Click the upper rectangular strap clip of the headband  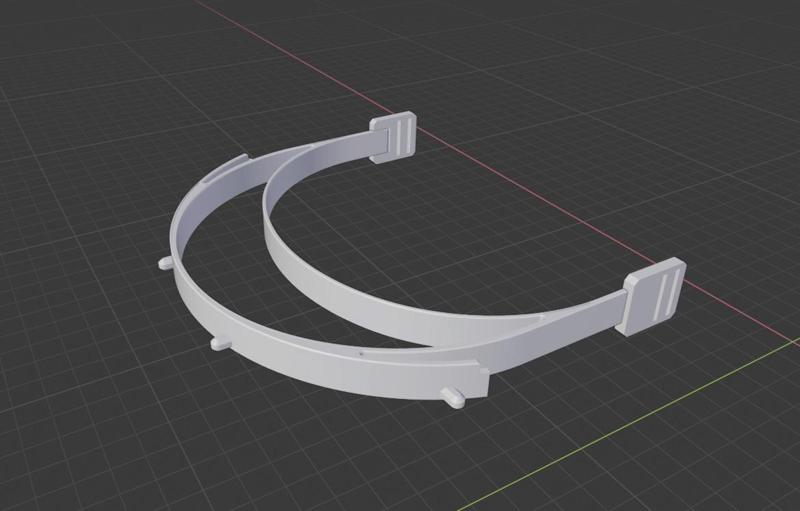[393, 137]
